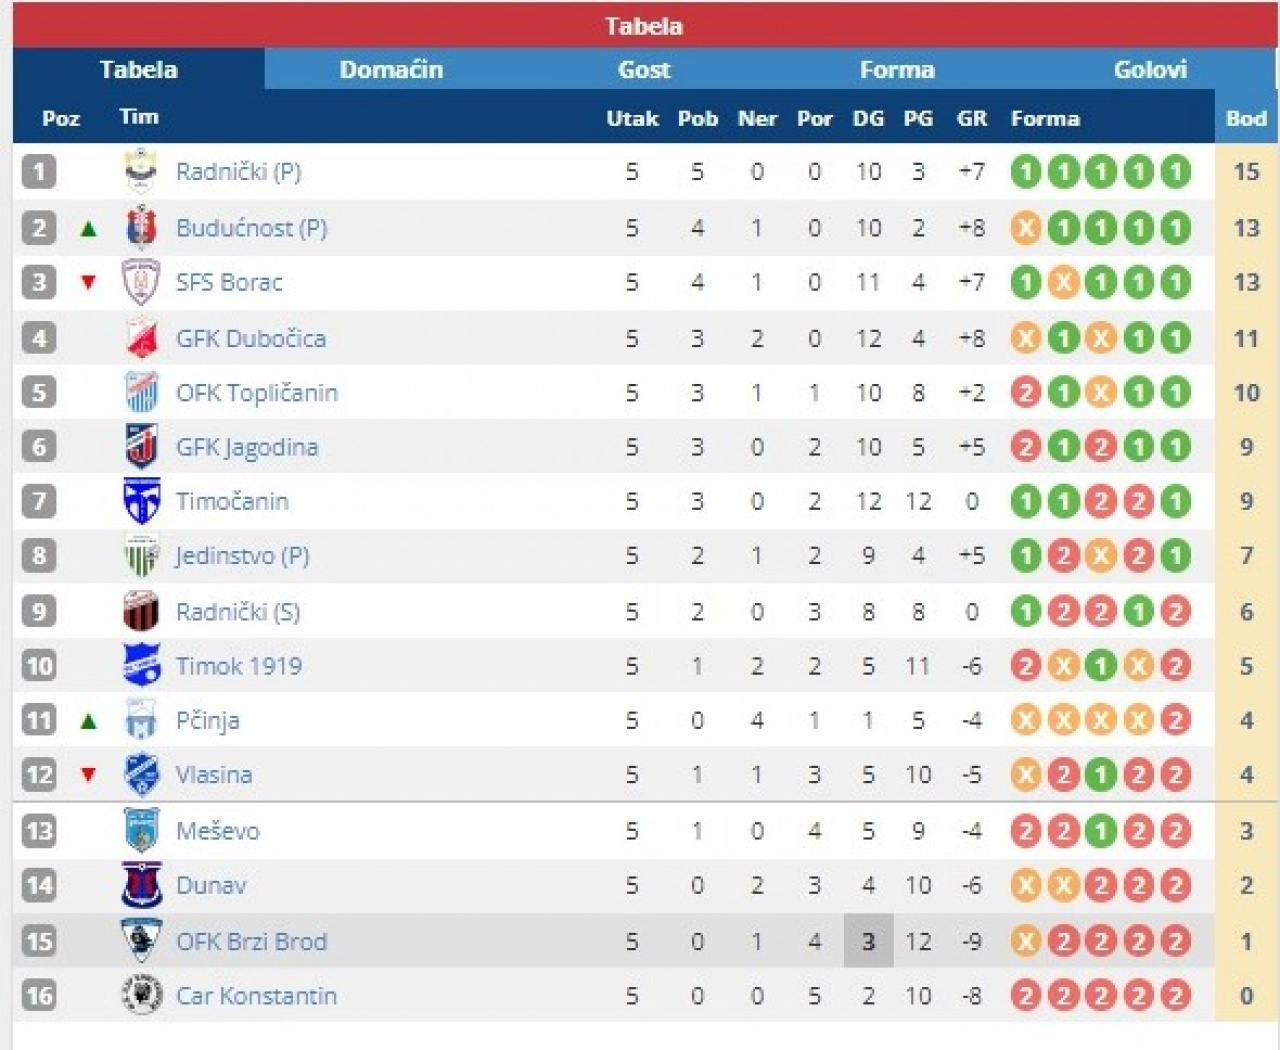Open the Timok 1919 team page

pyautogui.click(x=239, y=666)
